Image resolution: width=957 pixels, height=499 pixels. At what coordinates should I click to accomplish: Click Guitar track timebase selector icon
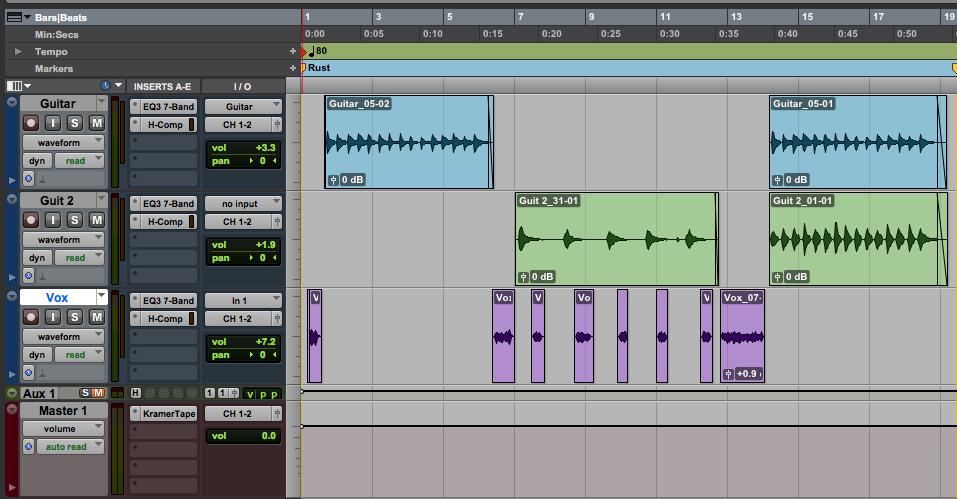coord(29,179)
